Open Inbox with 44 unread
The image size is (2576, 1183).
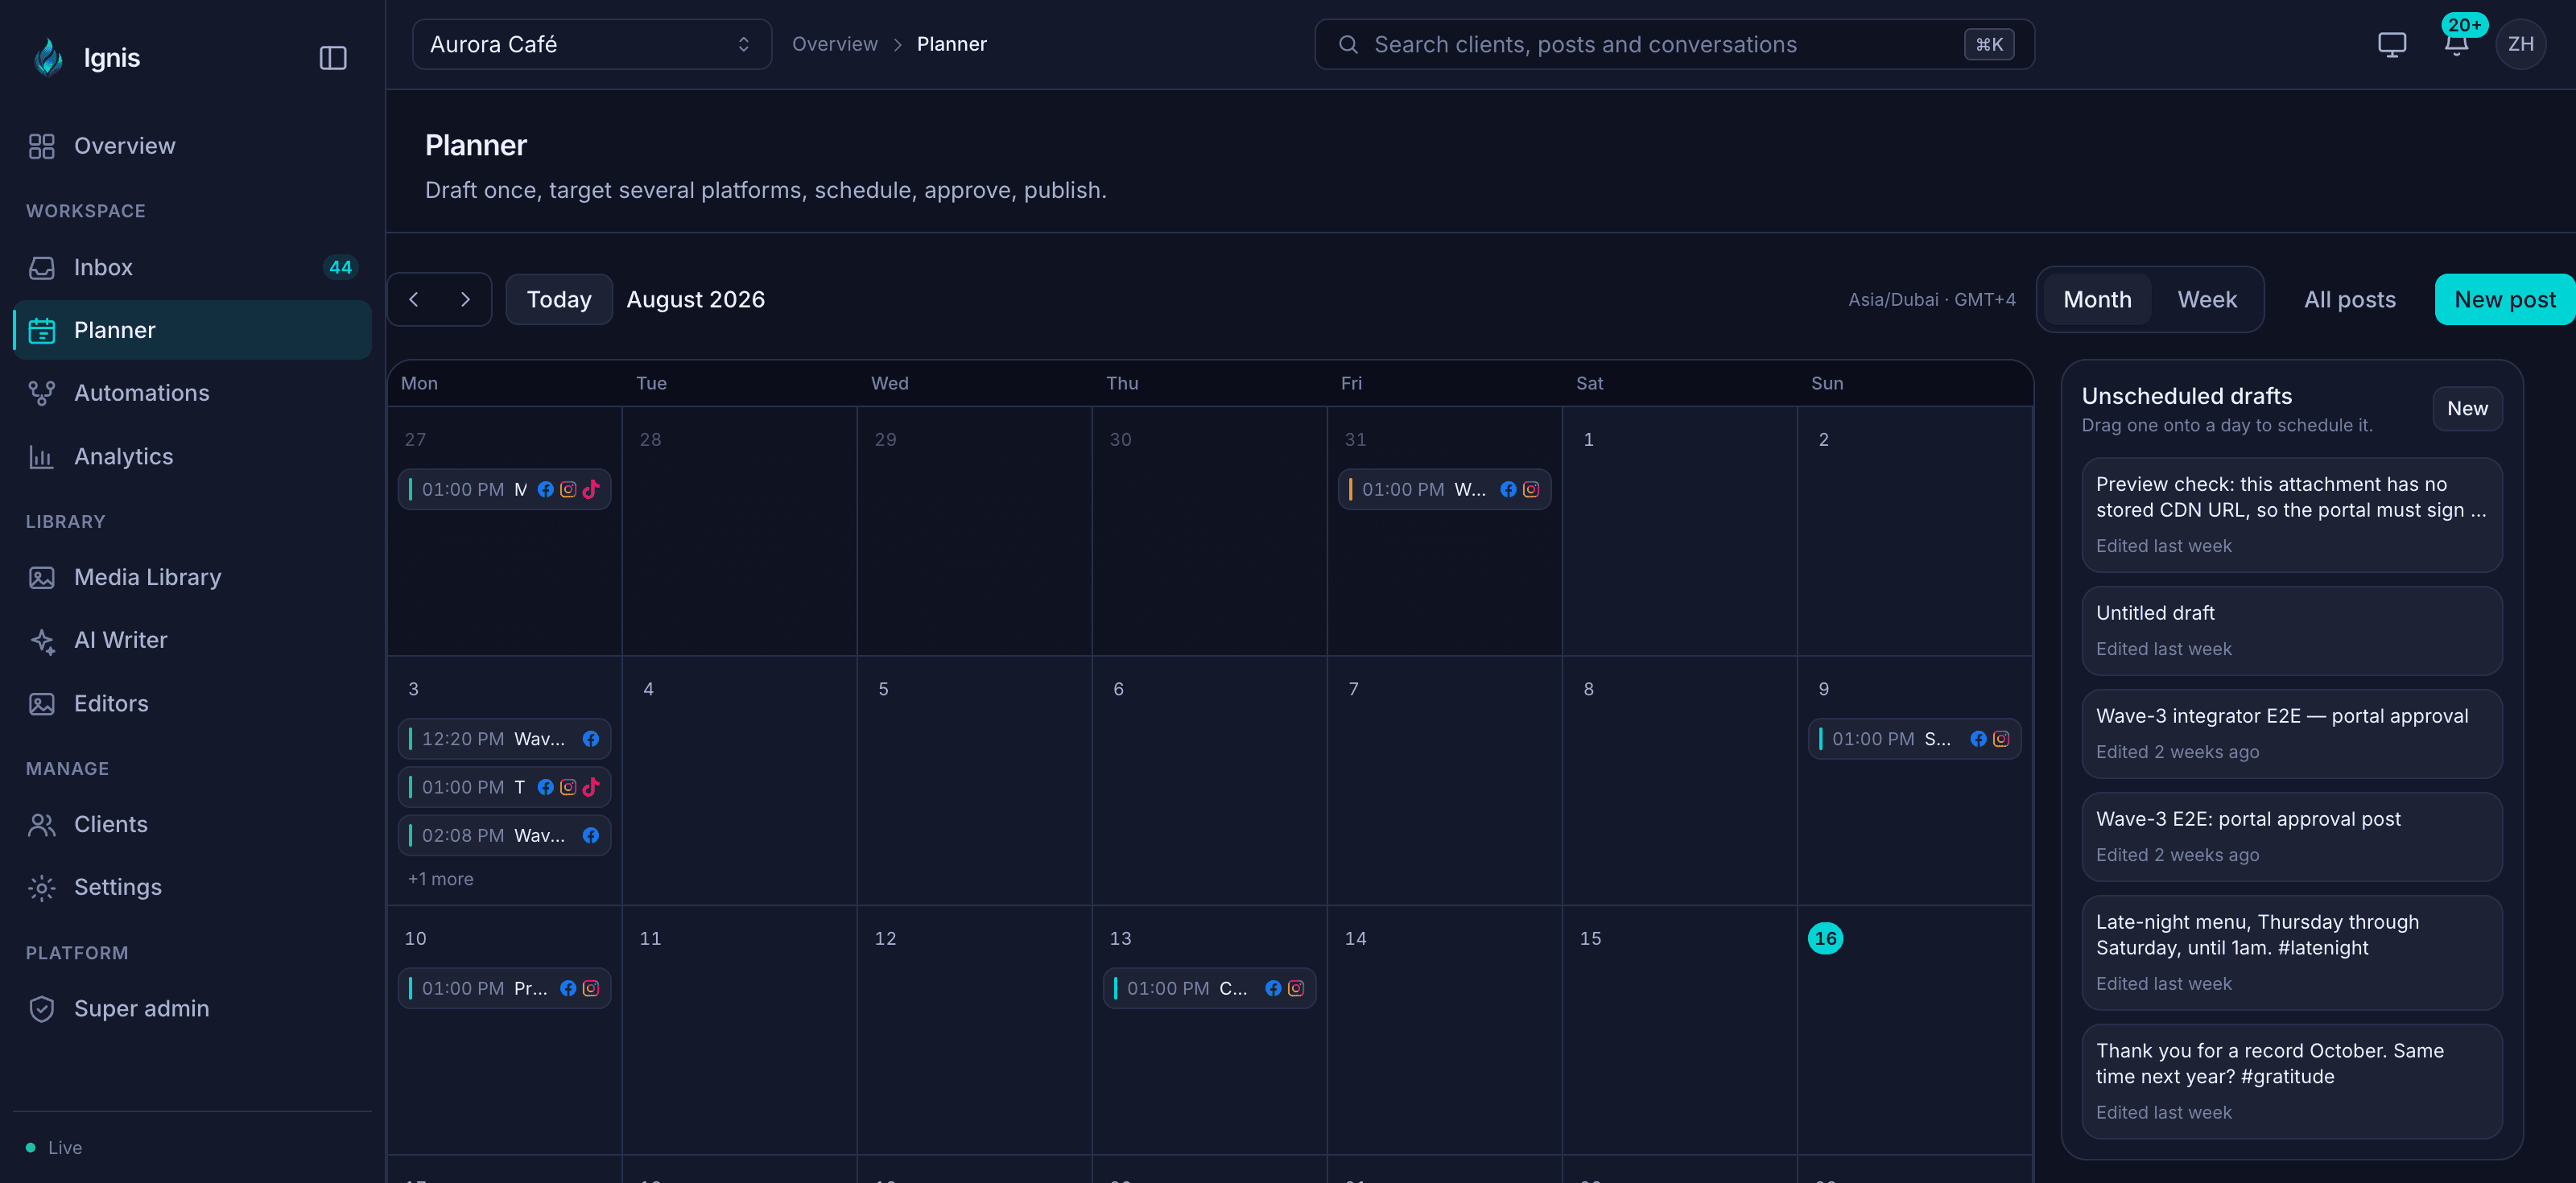(x=192, y=267)
